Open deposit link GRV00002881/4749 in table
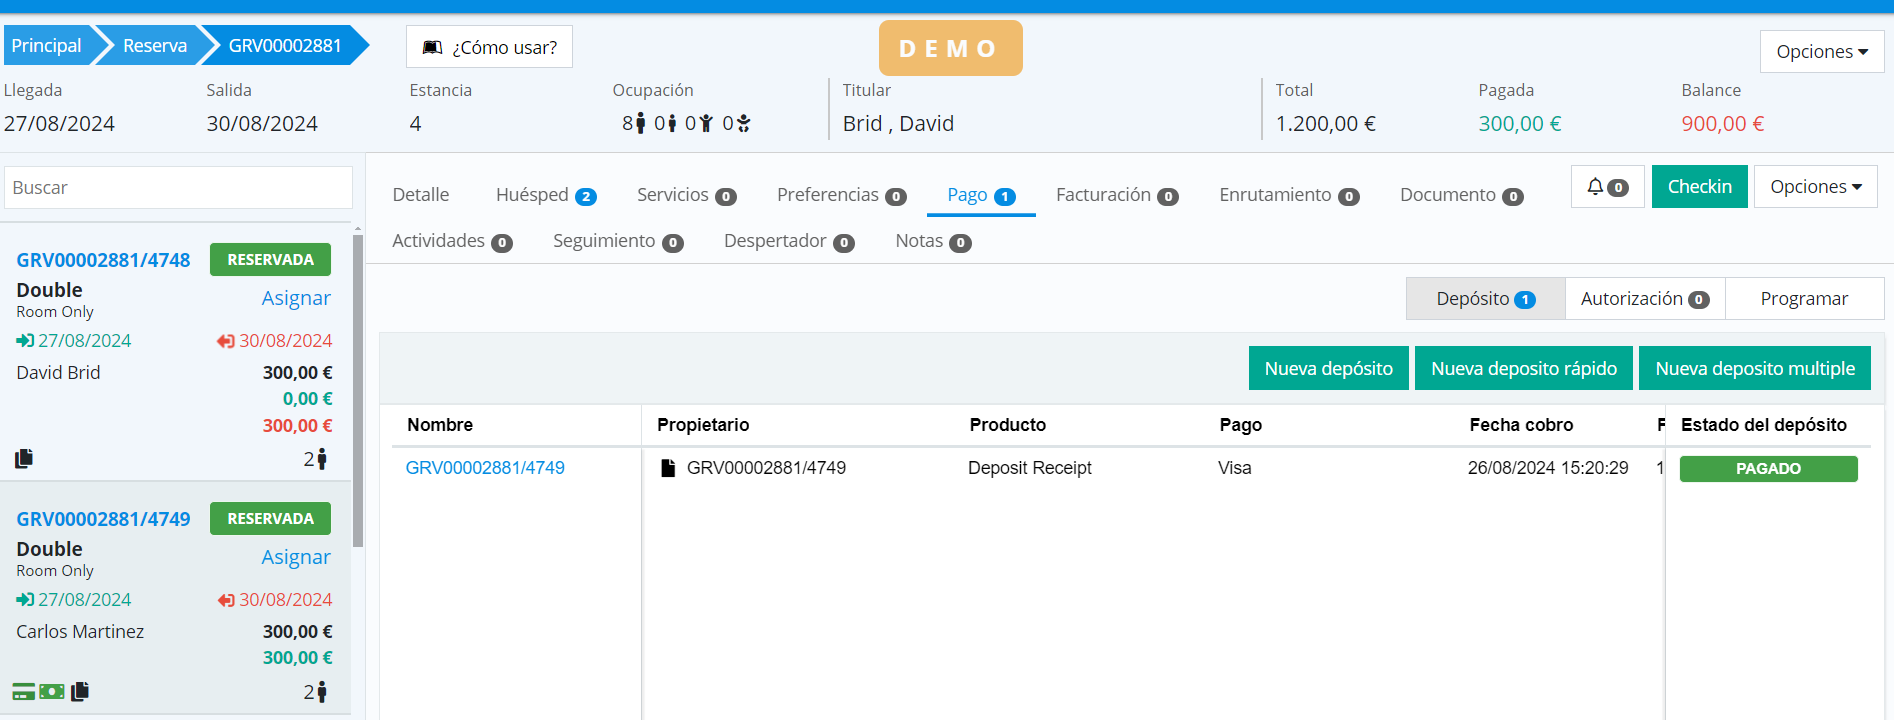Screen dimensions: 1894x720 click(x=485, y=468)
